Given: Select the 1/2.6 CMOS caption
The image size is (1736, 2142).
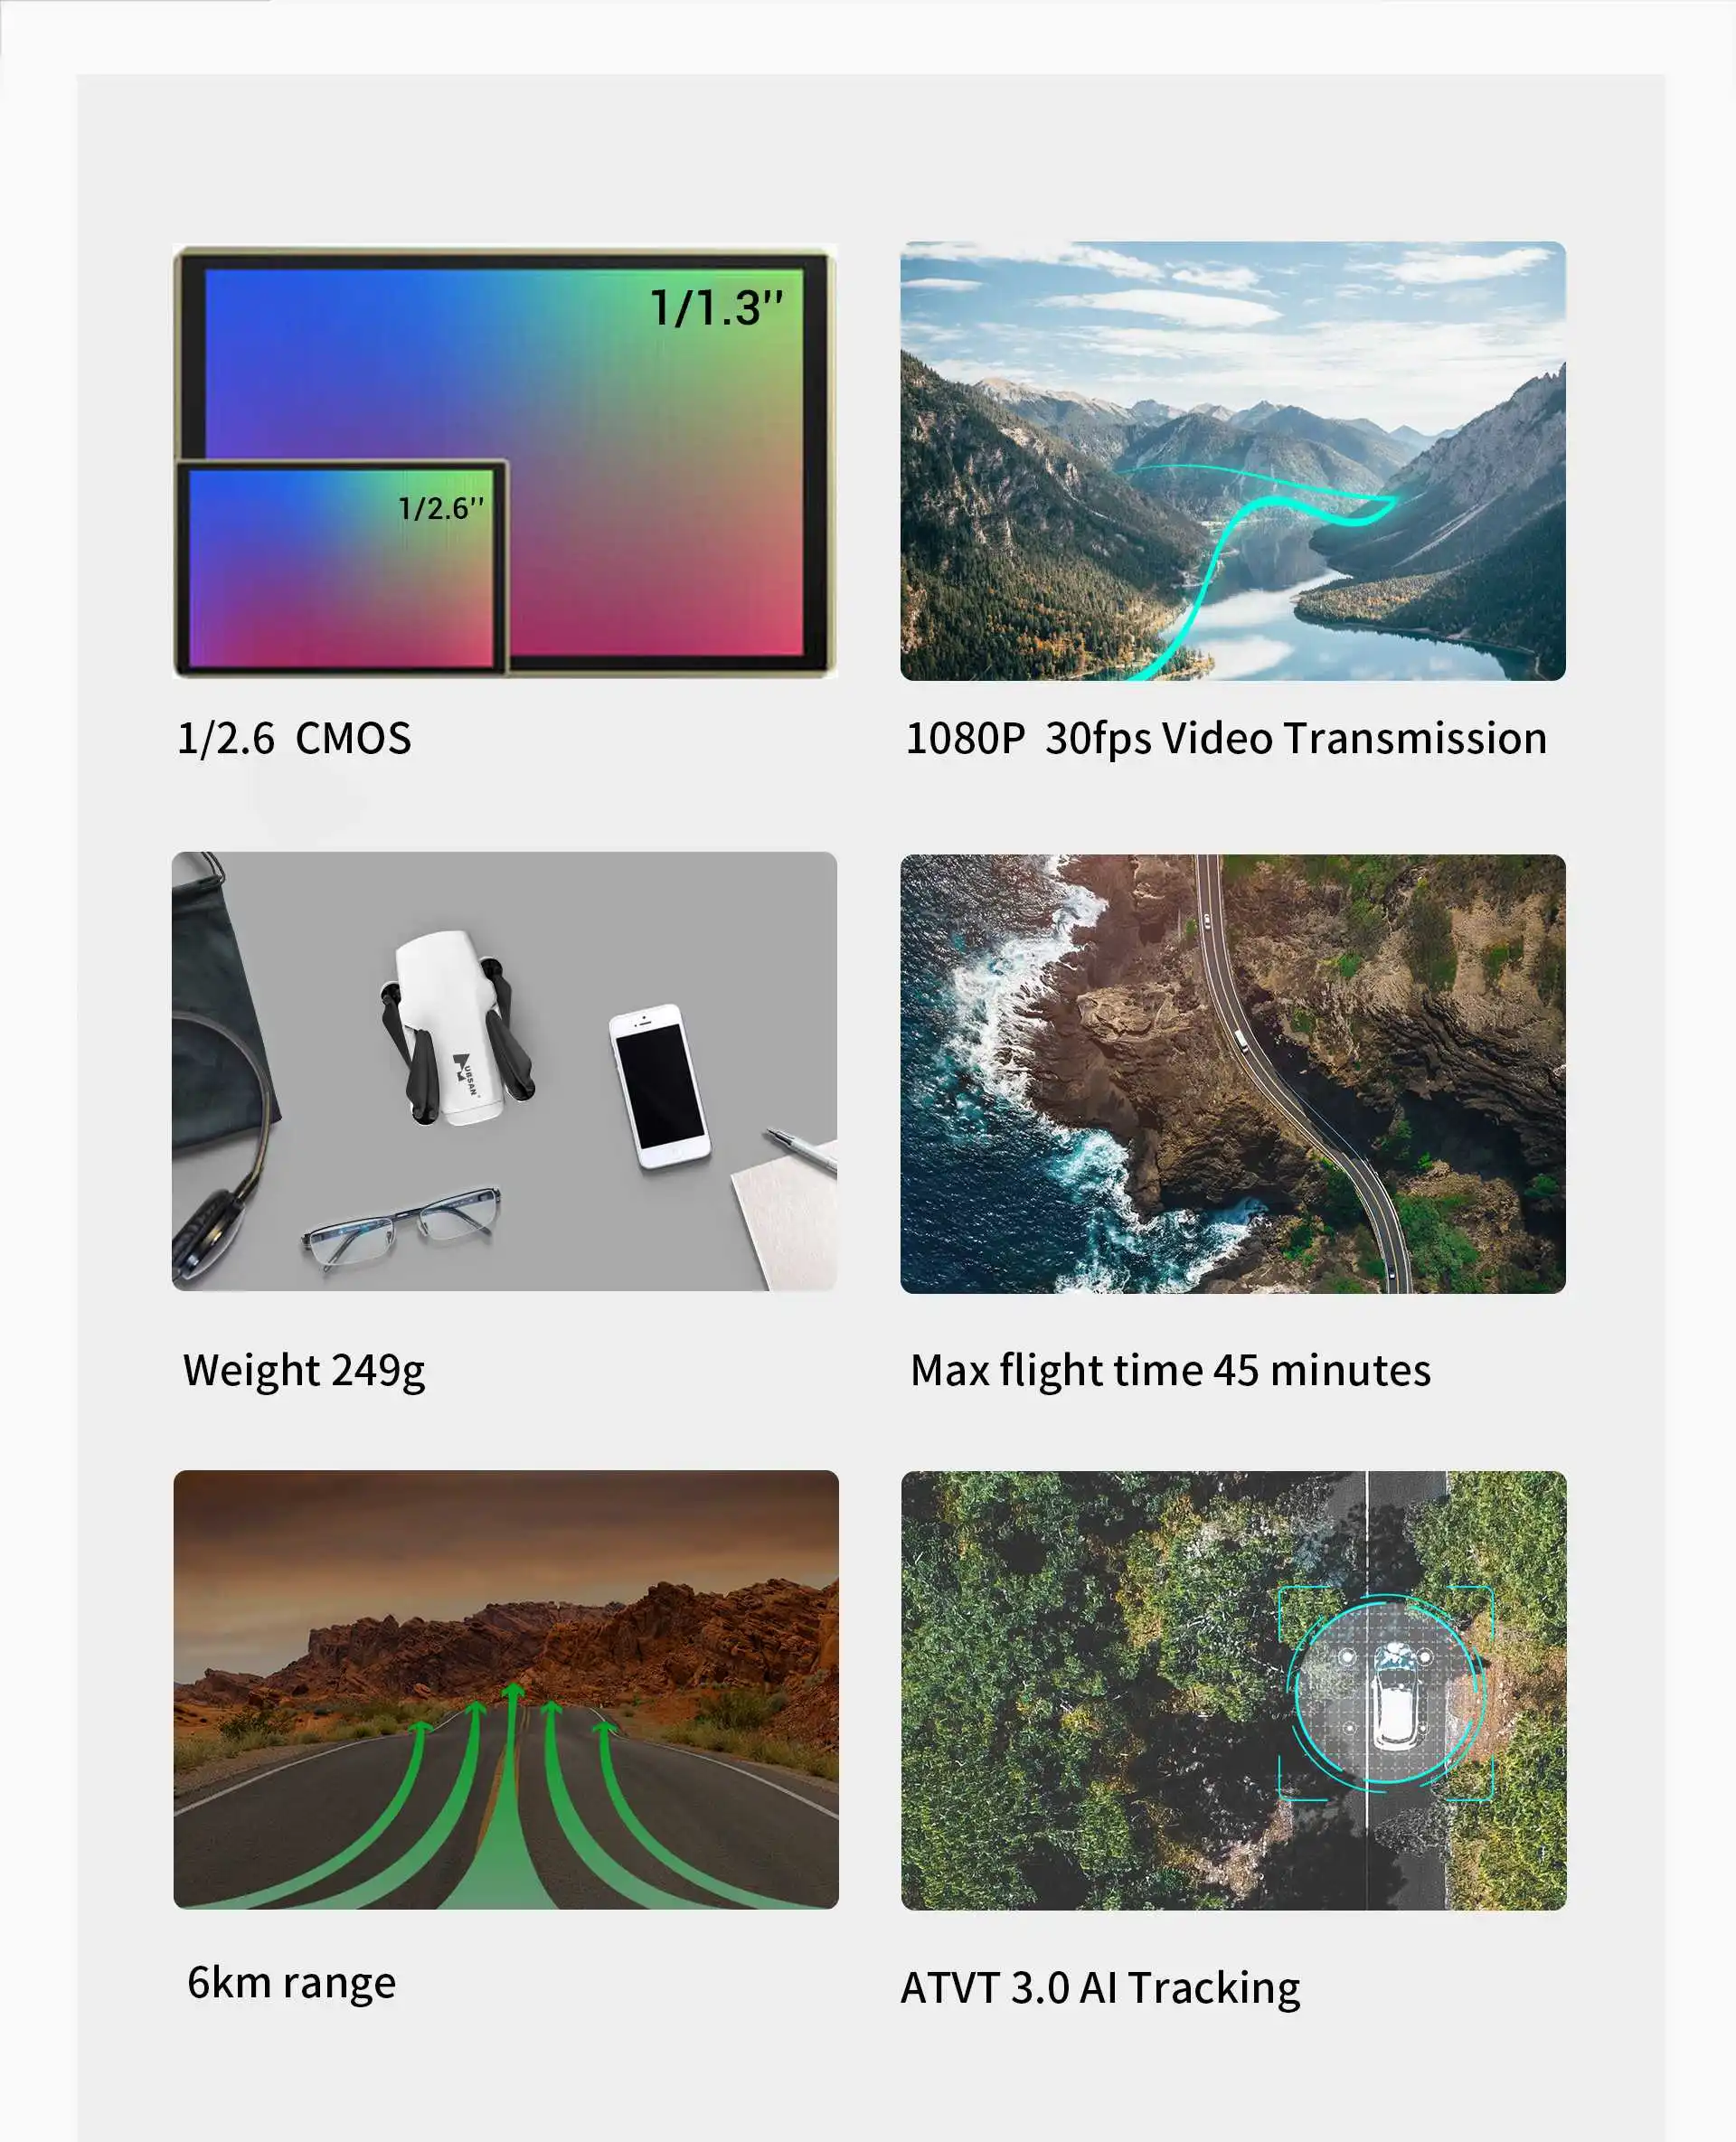Looking at the screenshot, I should pyautogui.click(x=294, y=739).
